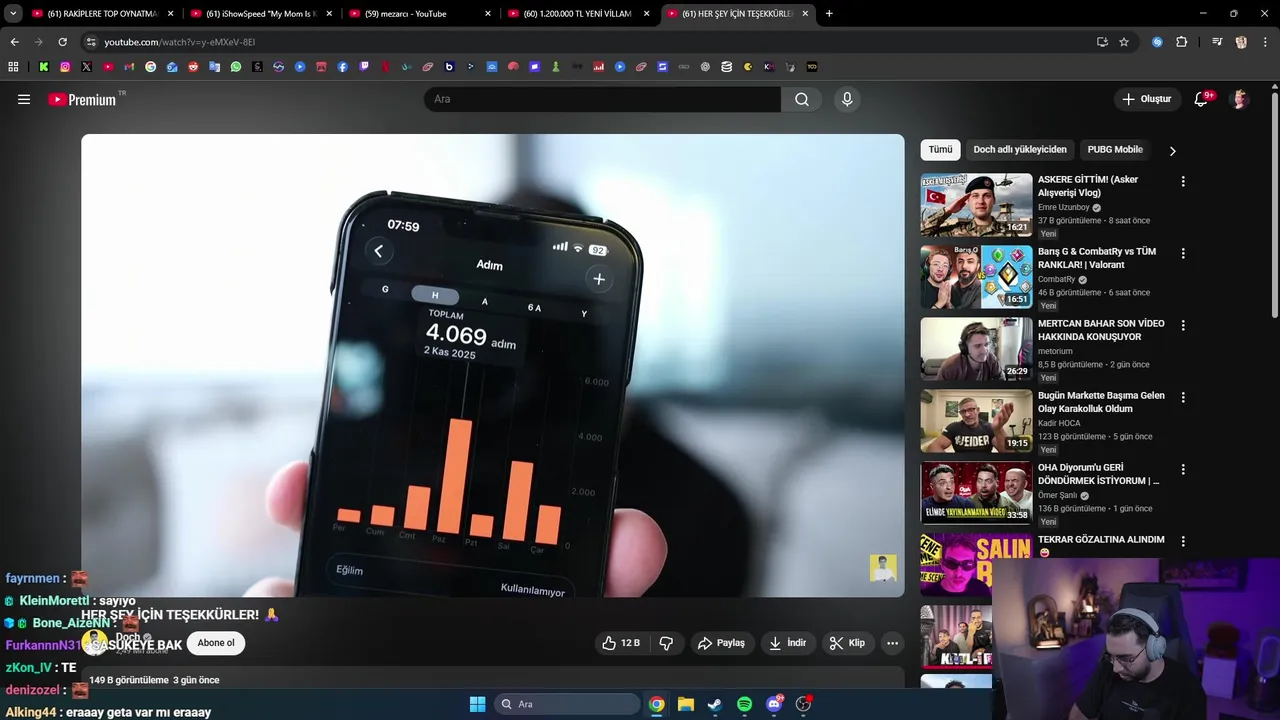
Task: Share video with Paylaş button
Action: [x=721, y=643]
